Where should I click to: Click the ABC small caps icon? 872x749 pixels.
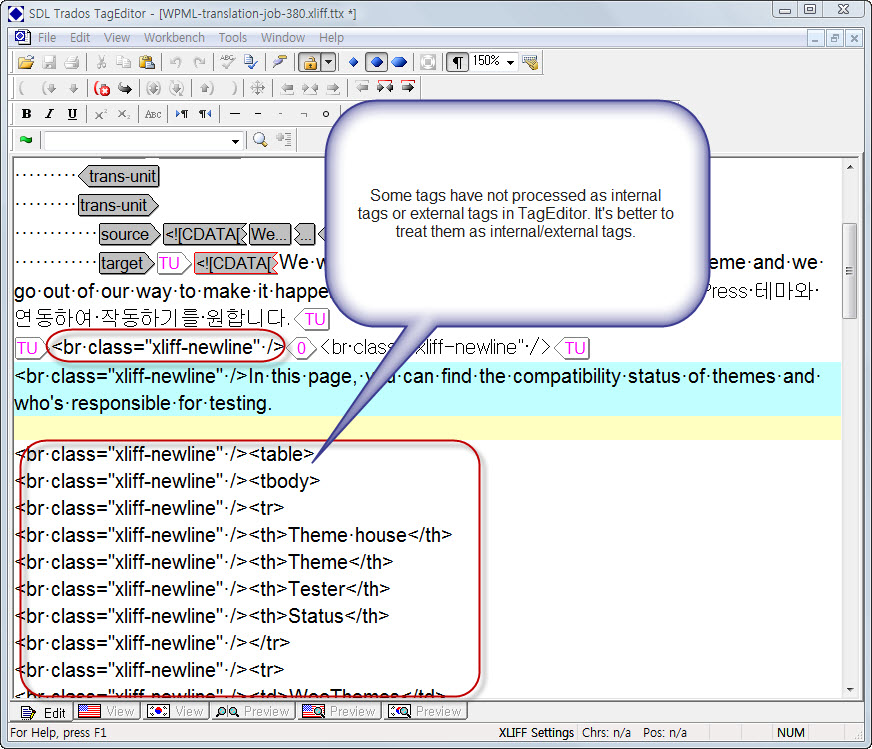click(153, 114)
